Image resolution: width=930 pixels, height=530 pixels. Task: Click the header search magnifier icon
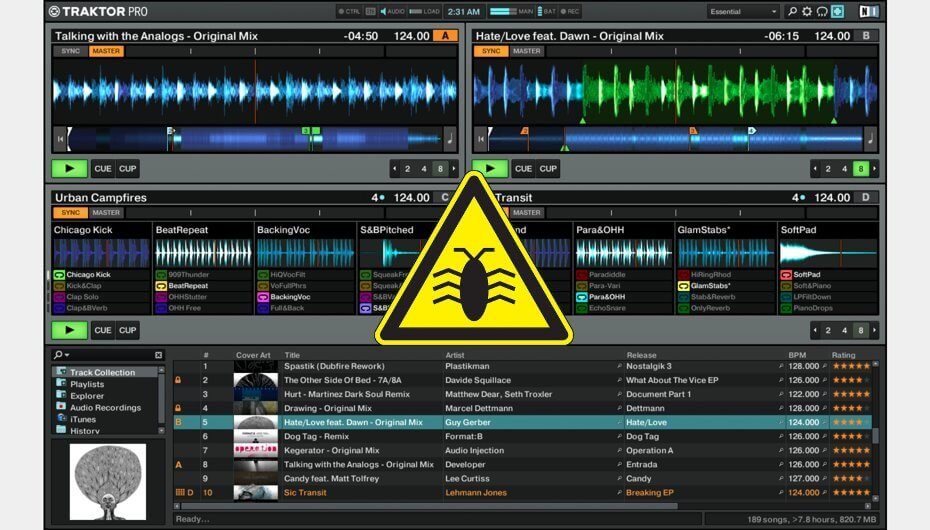[x=792, y=11]
